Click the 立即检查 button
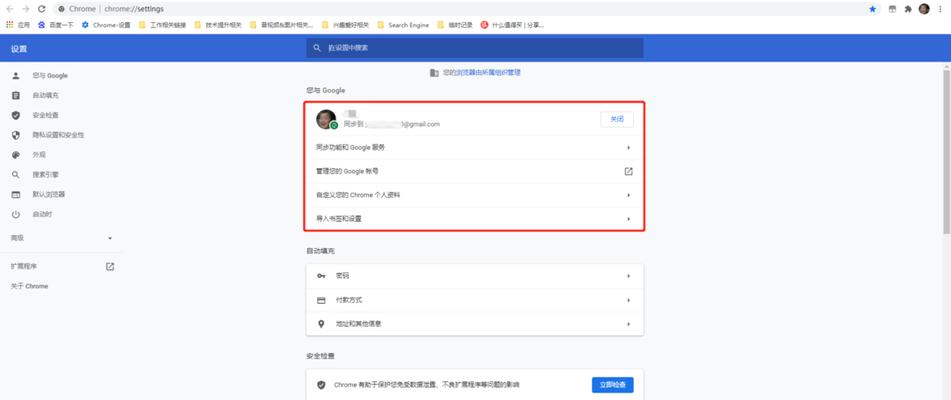Screen dimensions: 951x400 (x=613, y=385)
